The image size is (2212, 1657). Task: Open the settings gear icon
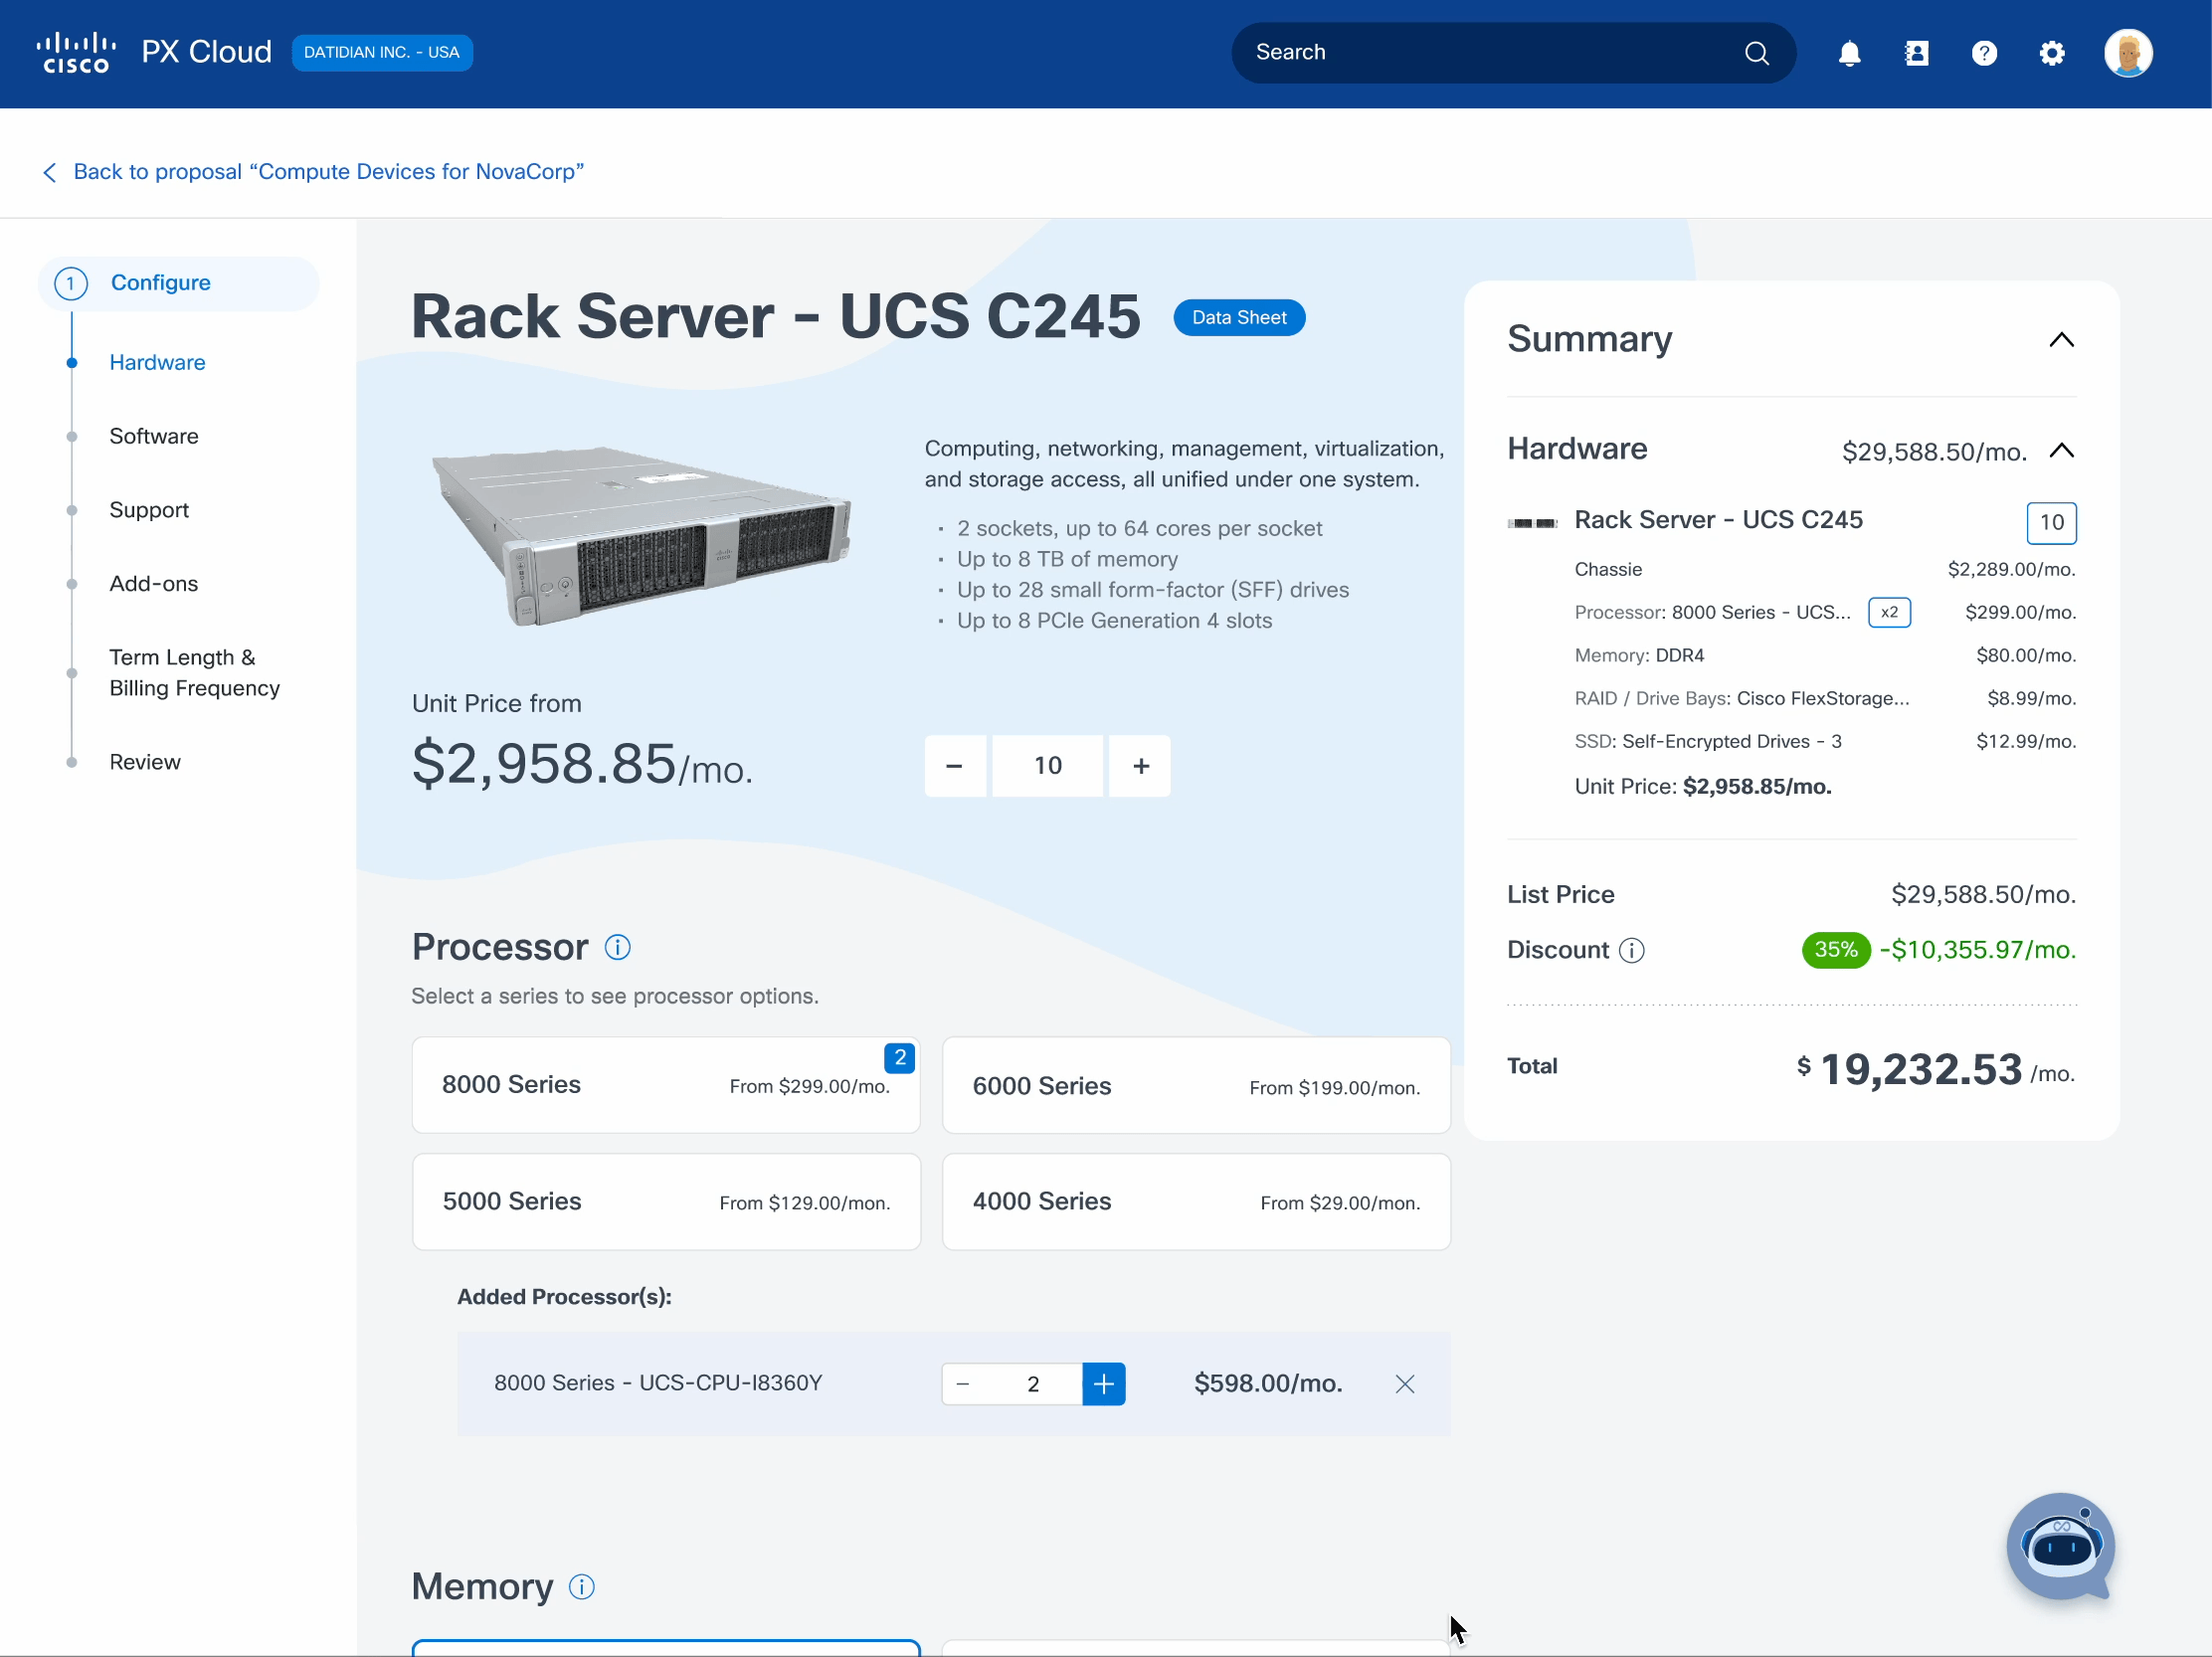2051,53
